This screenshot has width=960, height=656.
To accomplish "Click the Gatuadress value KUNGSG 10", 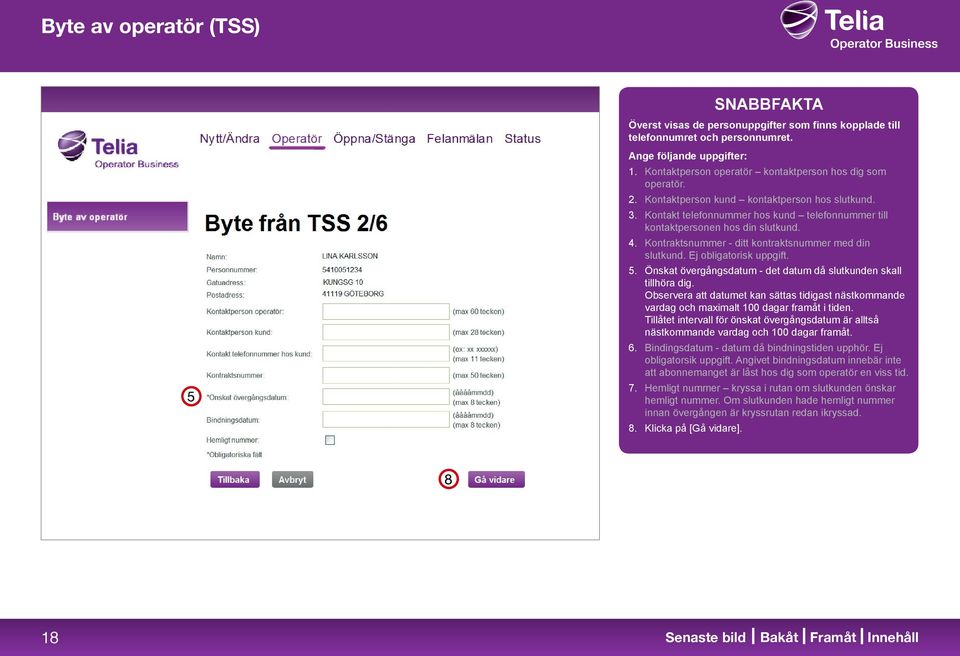I will coord(343,282).
